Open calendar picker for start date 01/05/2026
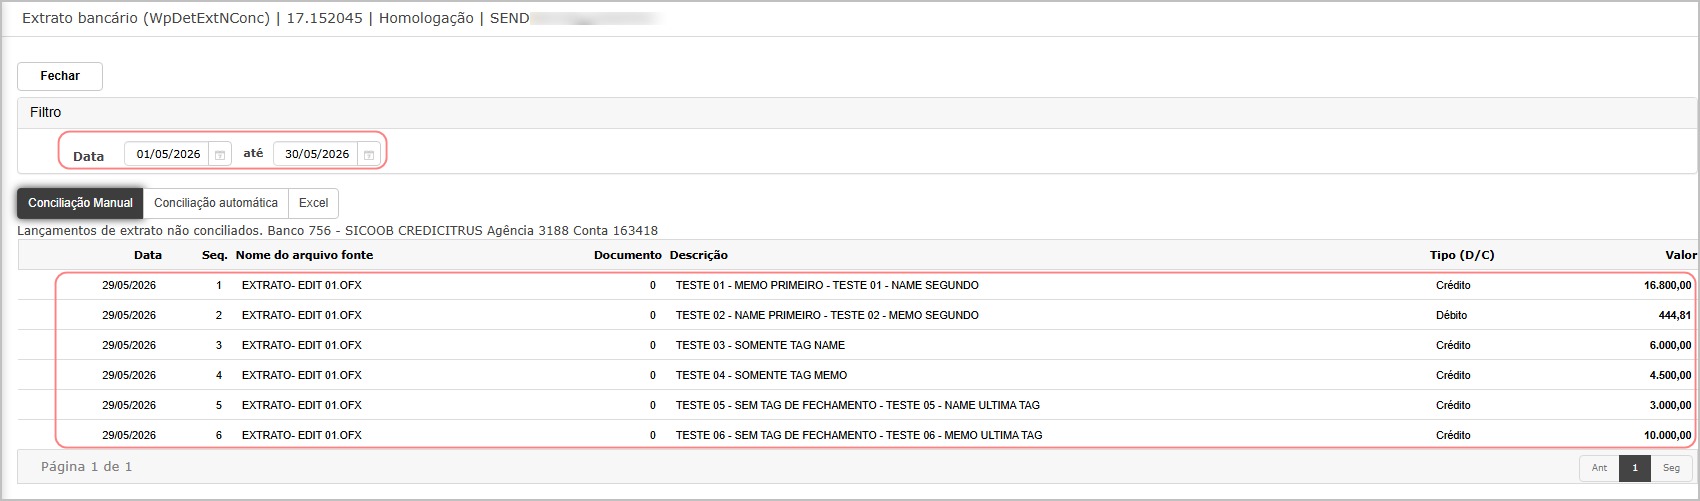The image size is (1700, 501). coord(220,154)
